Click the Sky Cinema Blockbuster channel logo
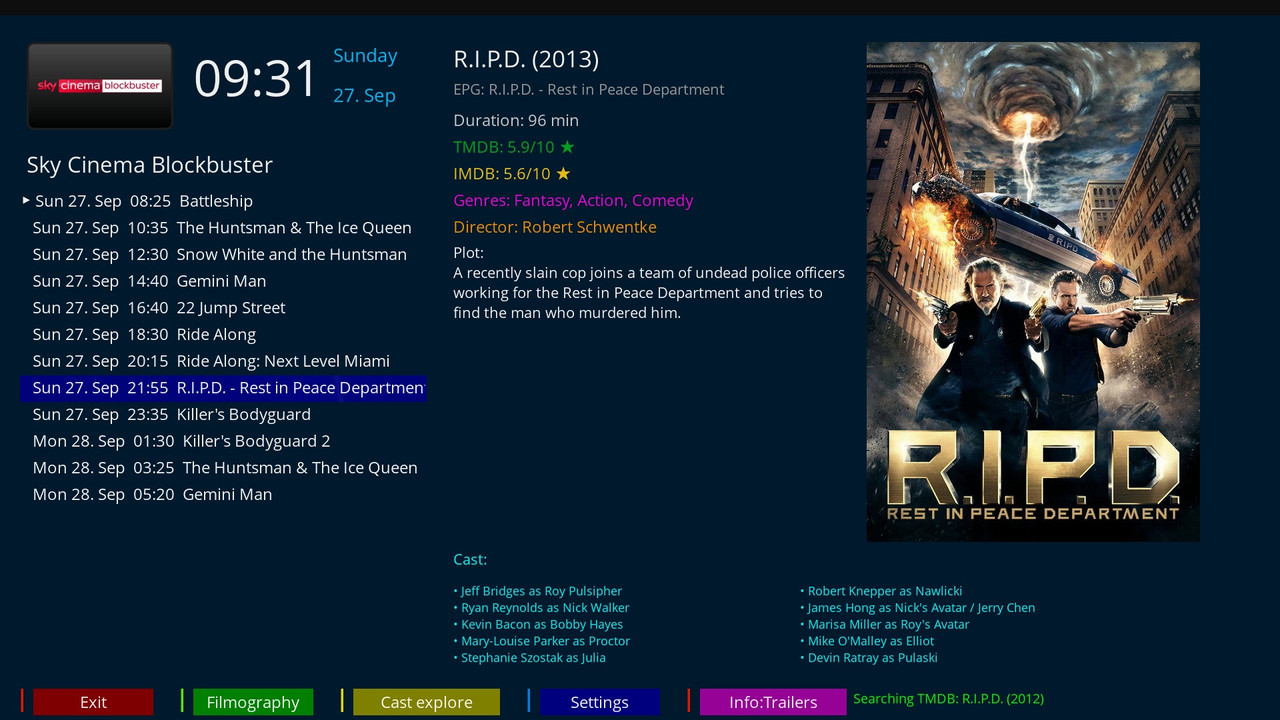This screenshot has height=720, width=1280. click(100, 86)
